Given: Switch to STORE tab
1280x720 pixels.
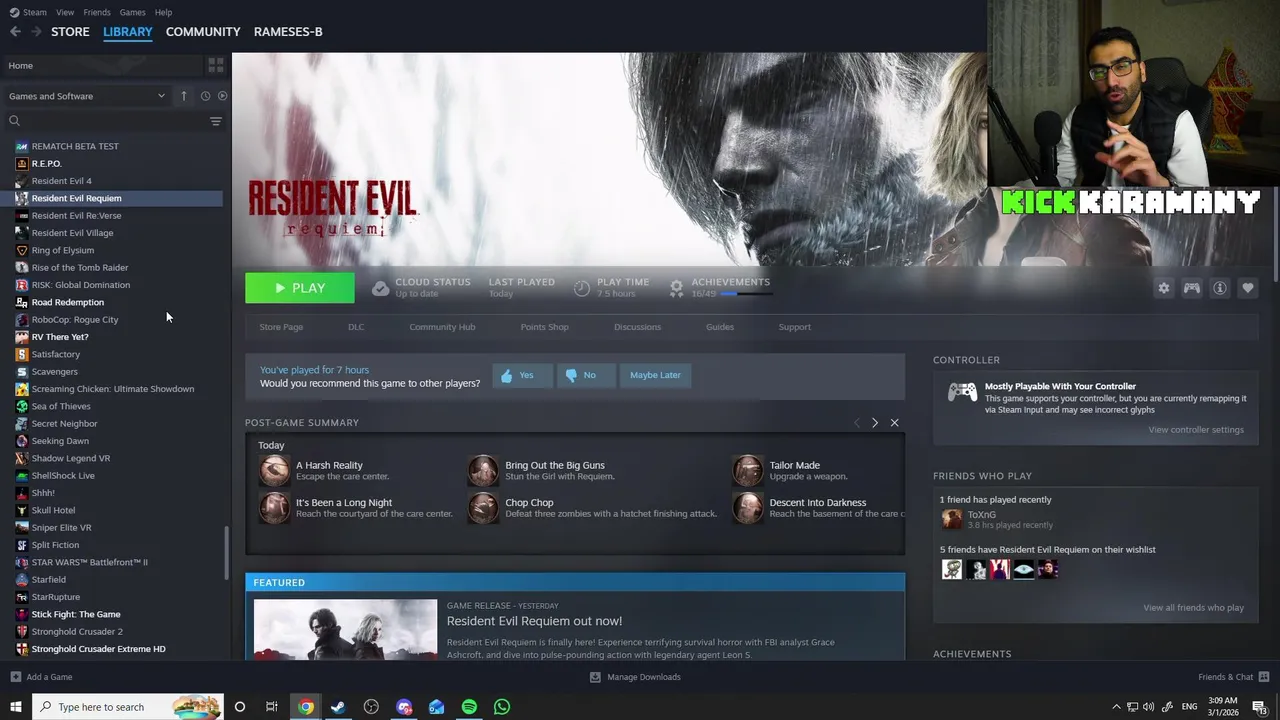Looking at the screenshot, I should coord(70,32).
